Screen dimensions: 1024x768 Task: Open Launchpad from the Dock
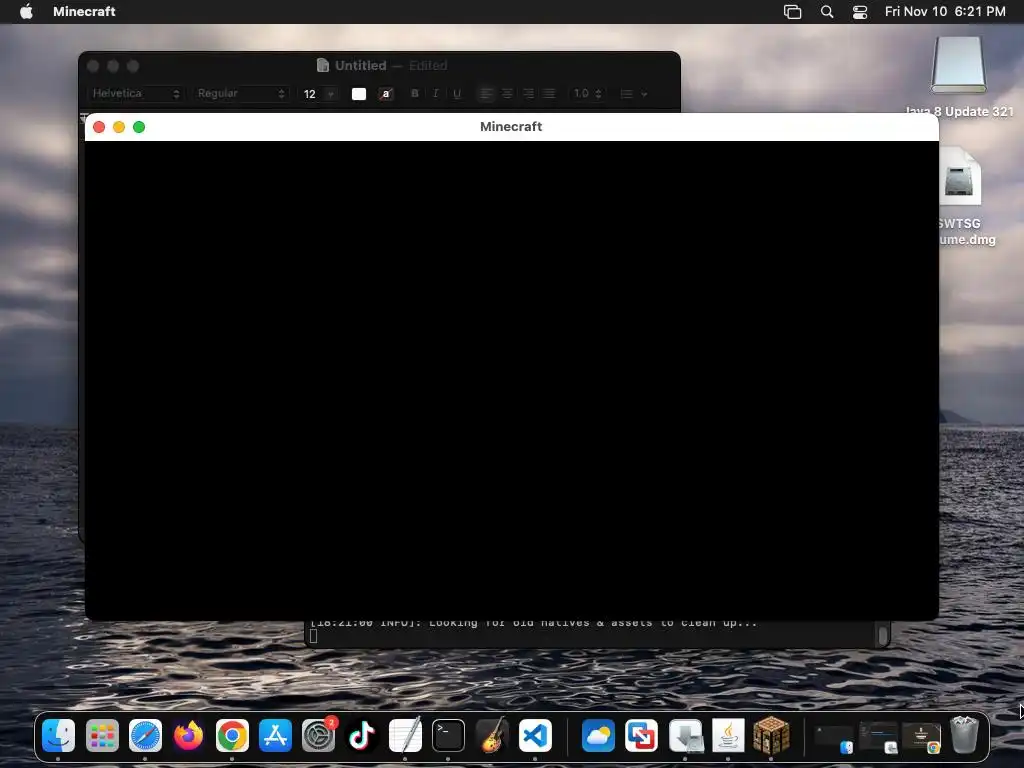tap(102, 735)
